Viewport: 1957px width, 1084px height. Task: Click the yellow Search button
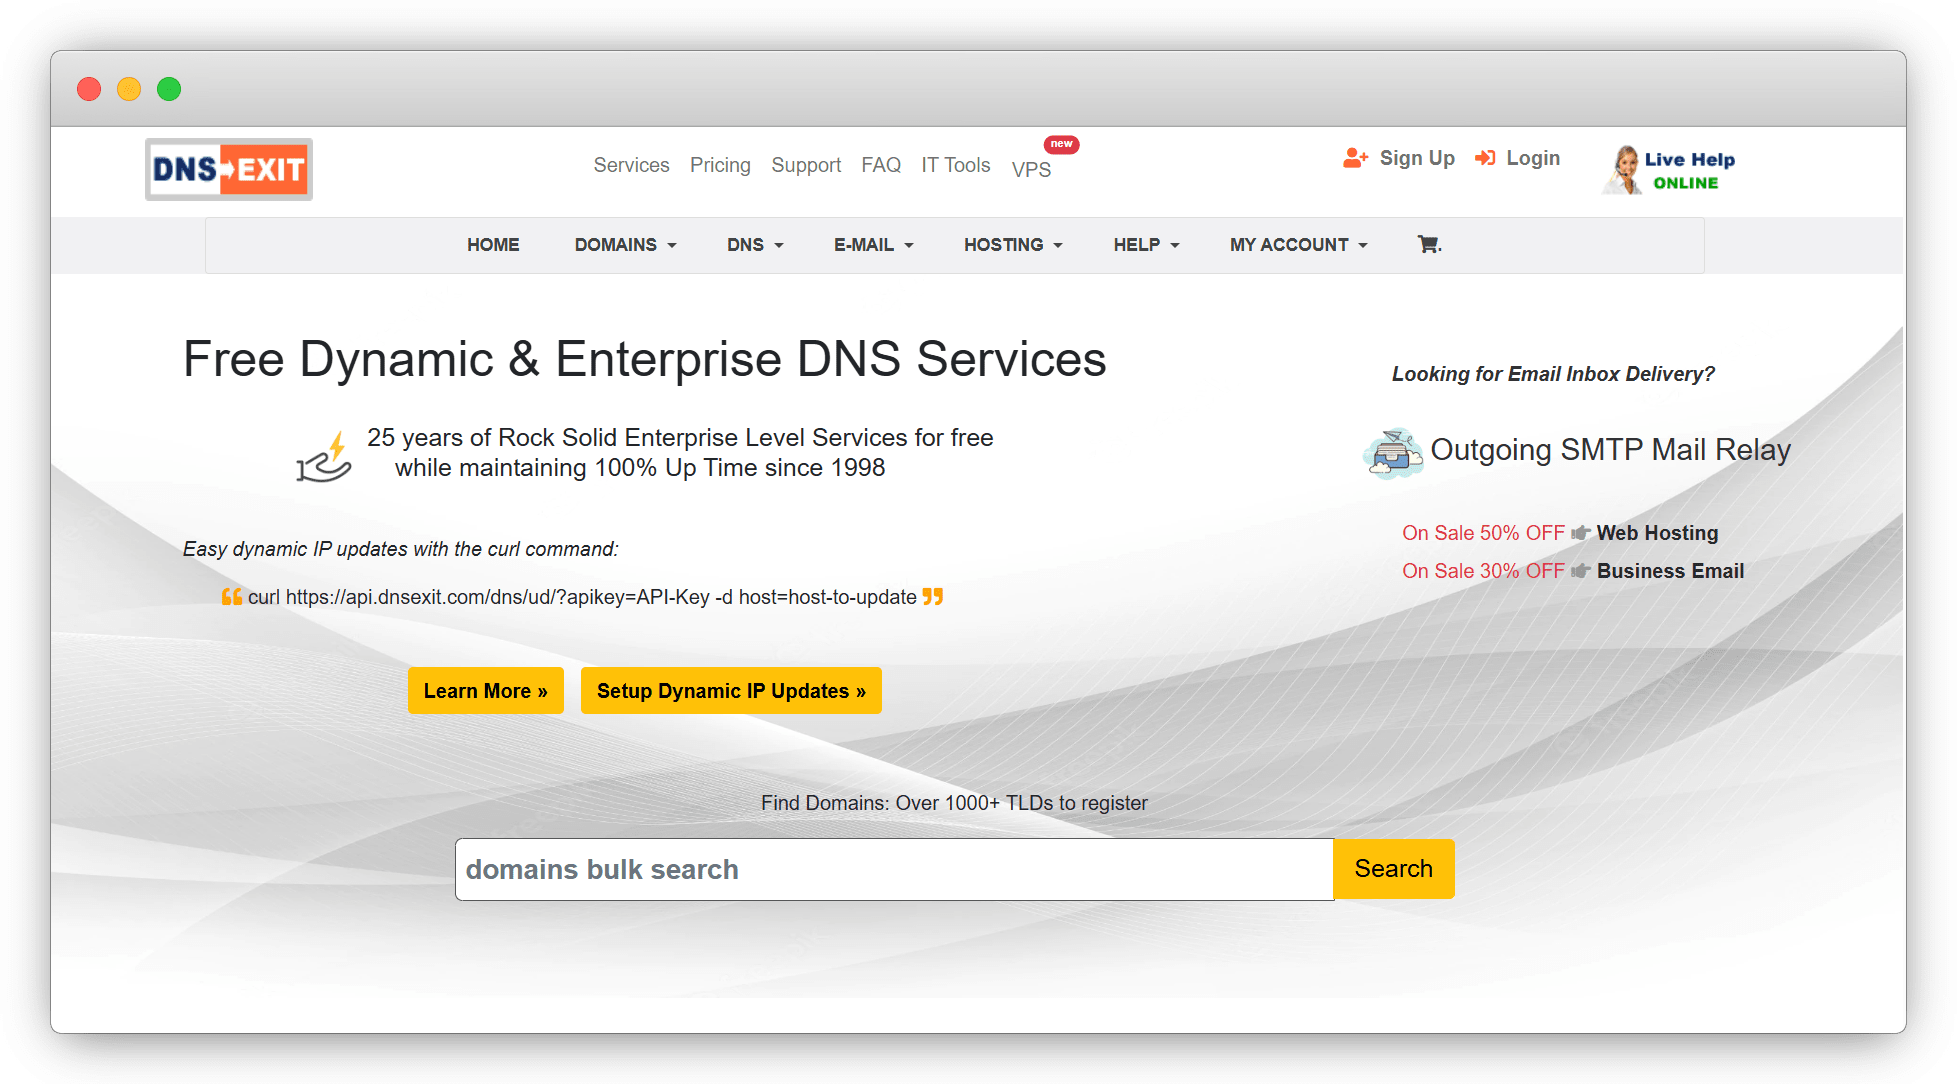tap(1393, 869)
